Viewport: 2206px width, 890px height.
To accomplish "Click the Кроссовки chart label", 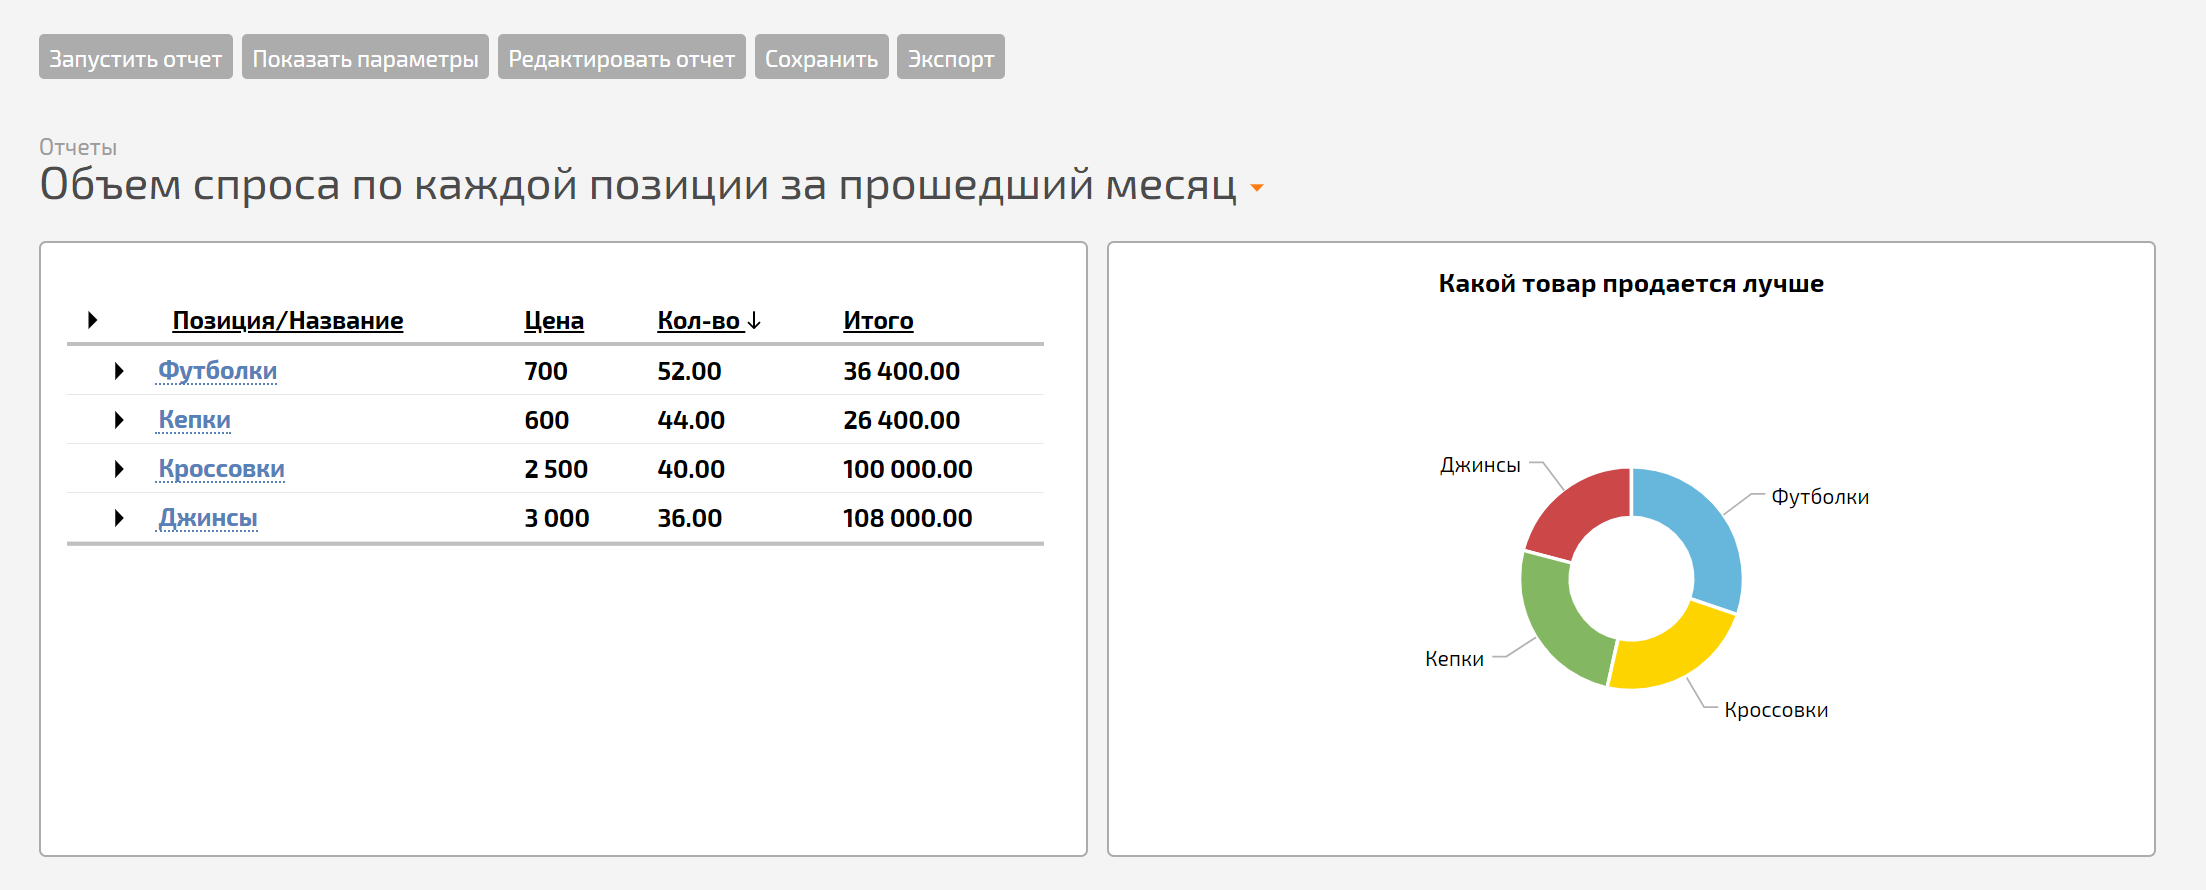I will click(x=1776, y=710).
